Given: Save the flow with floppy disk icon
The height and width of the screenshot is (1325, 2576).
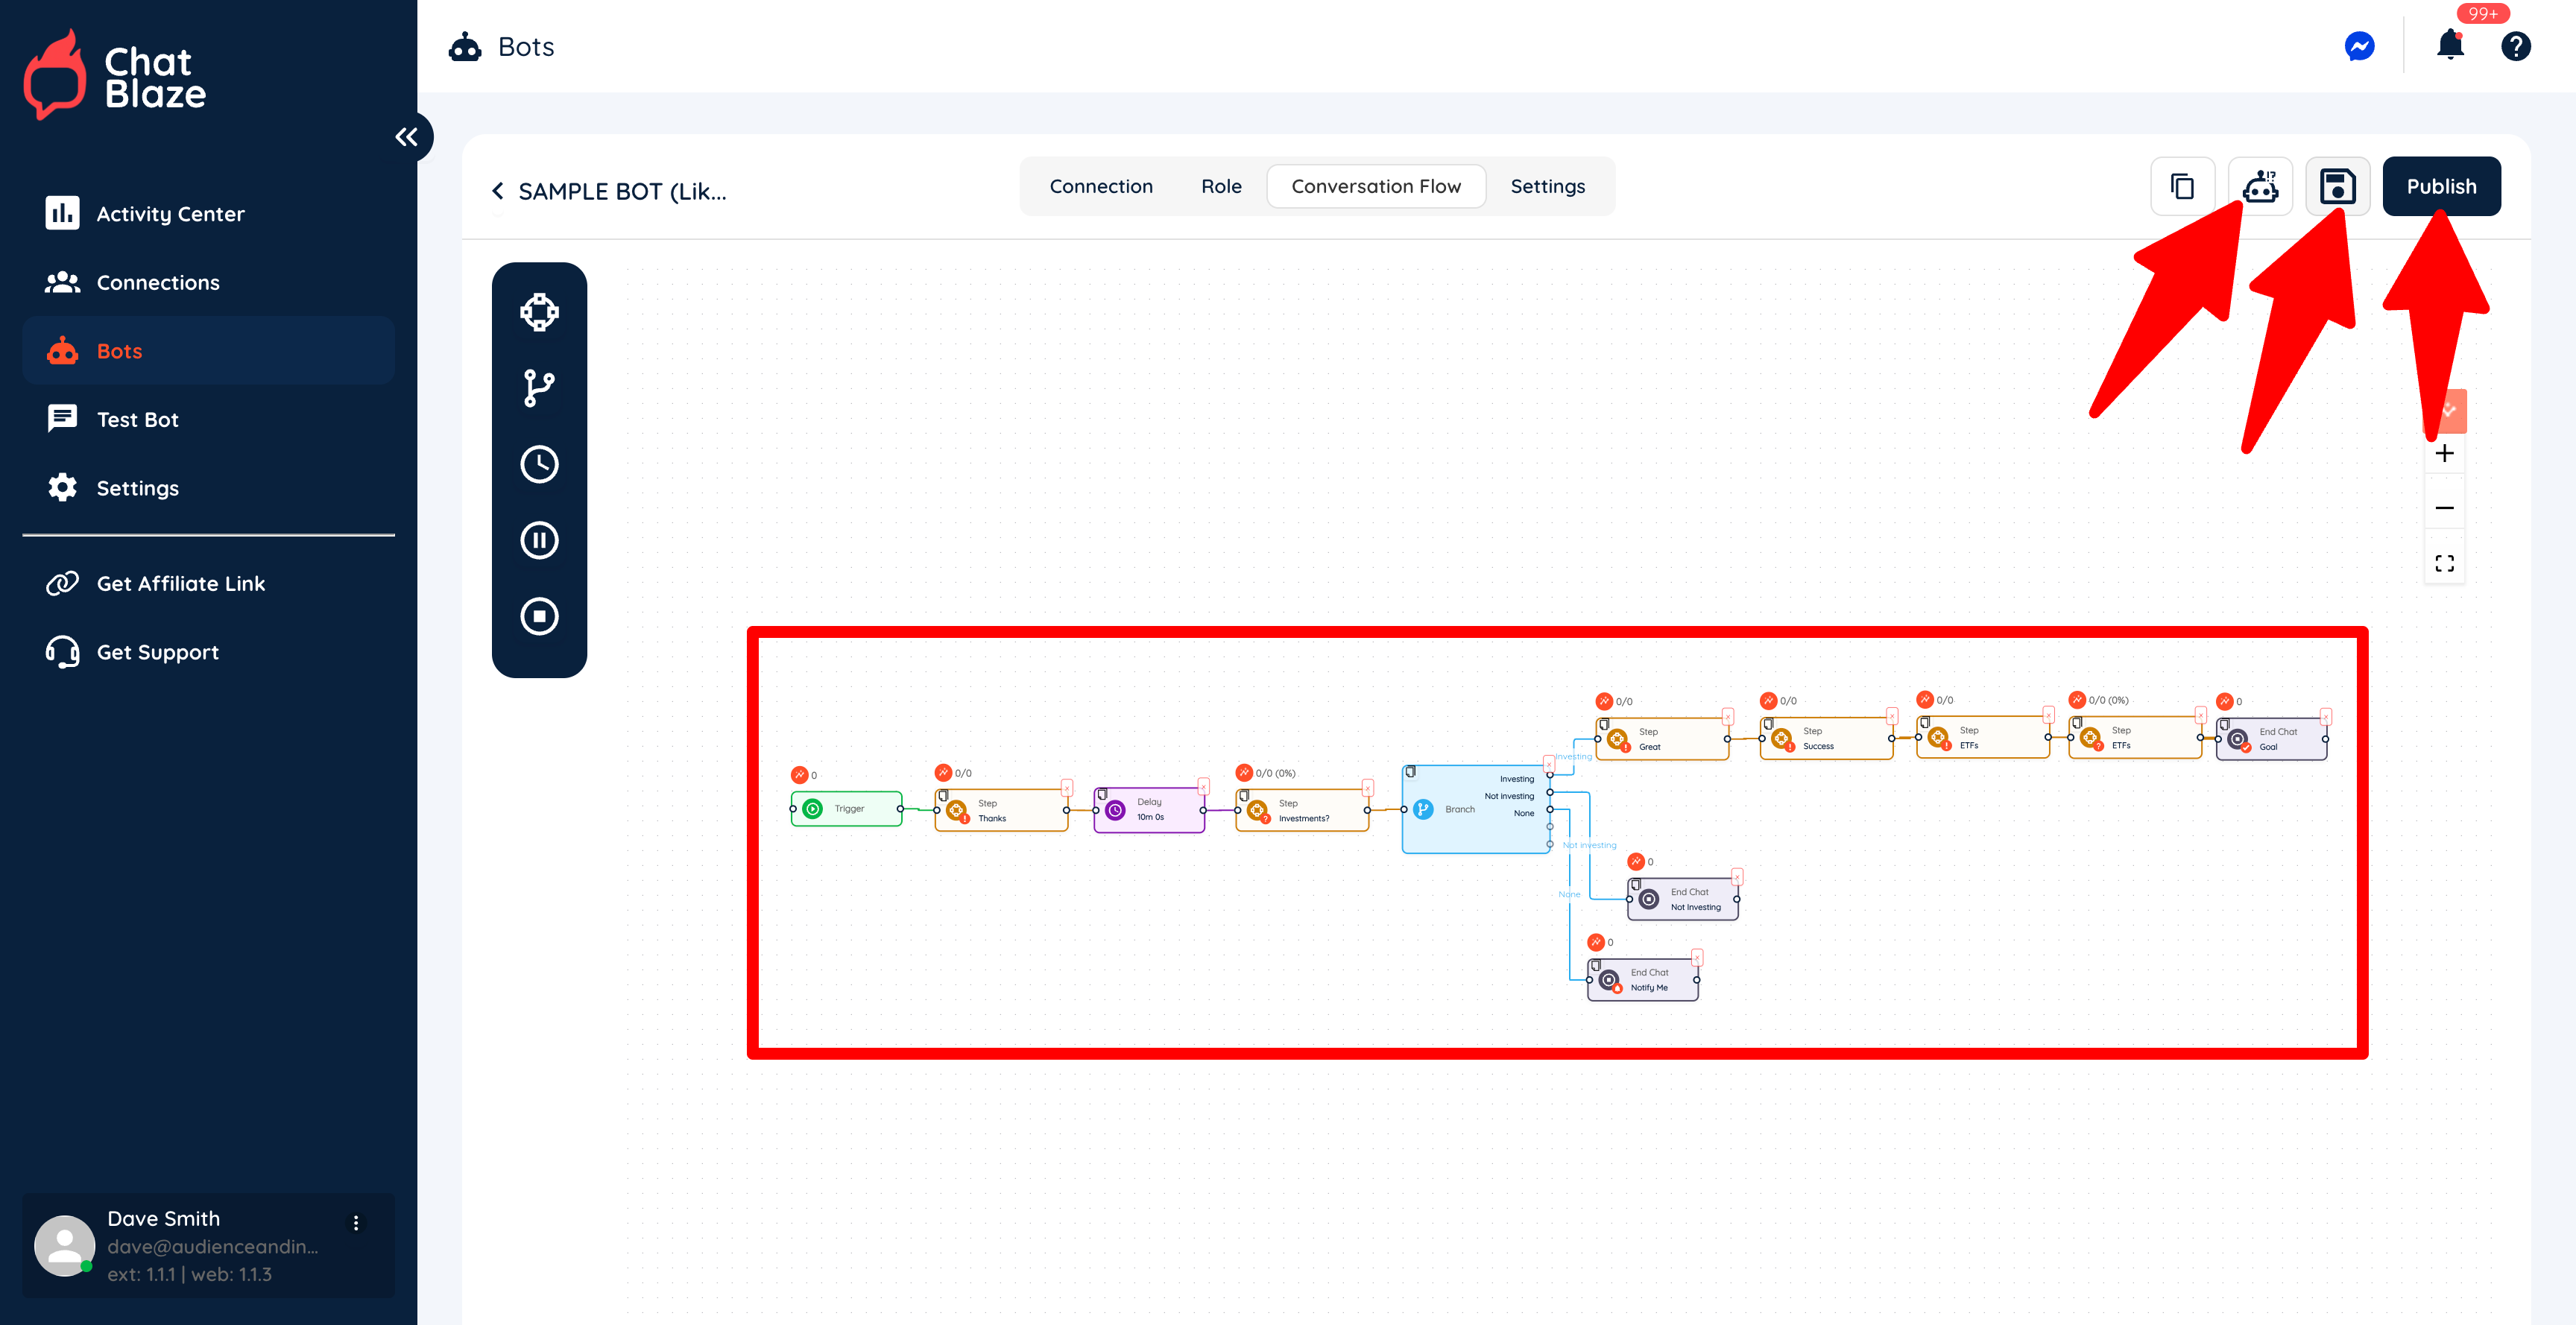Looking at the screenshot, I should click(x=2337, y=186).
